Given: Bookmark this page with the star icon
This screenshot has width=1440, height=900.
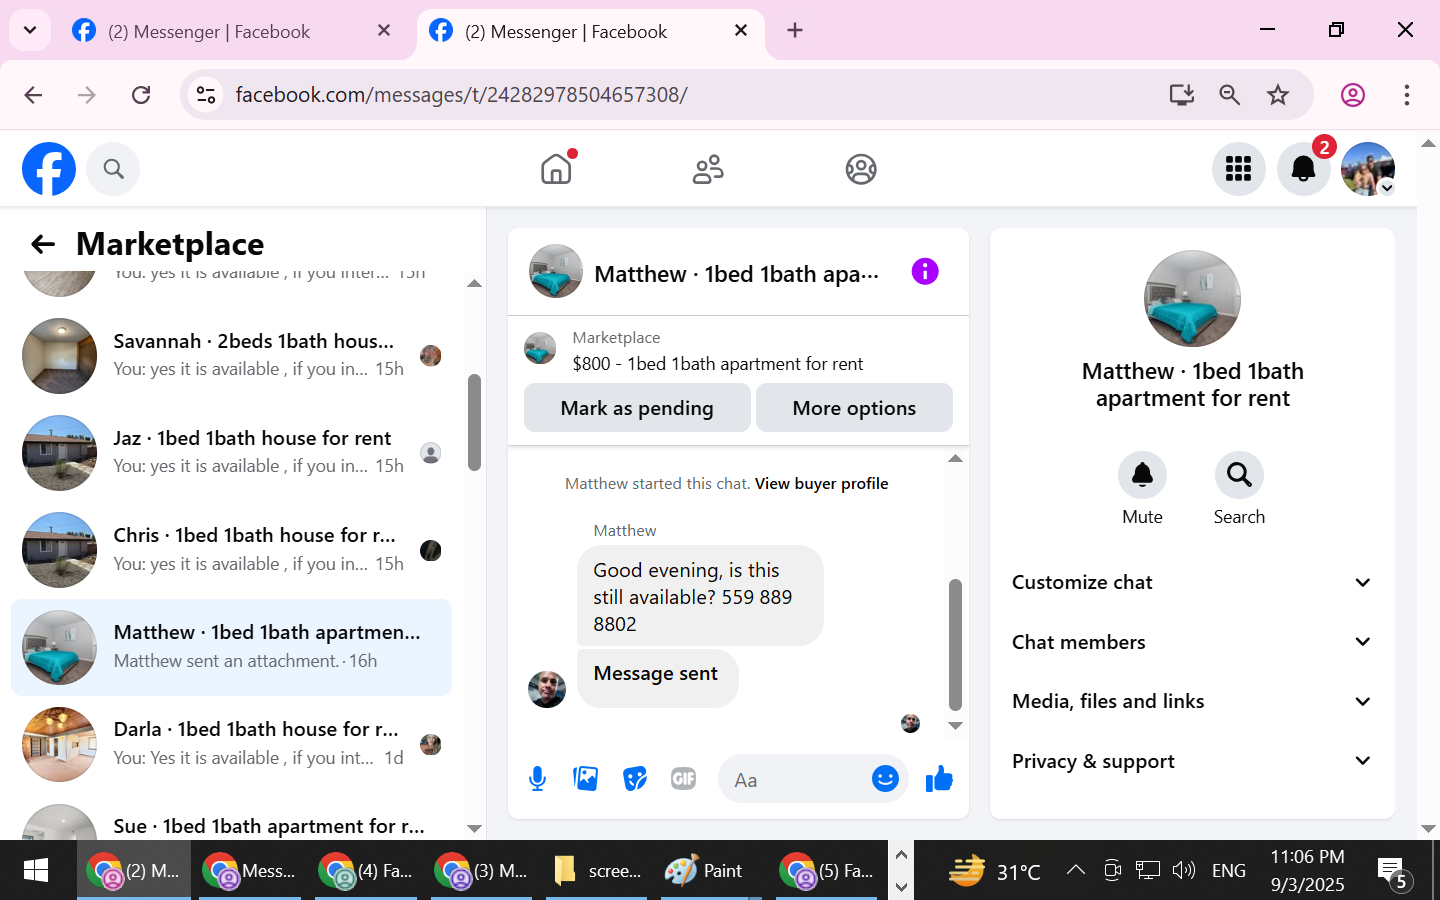Looking at the screenshot, I should click(1278, 95).
